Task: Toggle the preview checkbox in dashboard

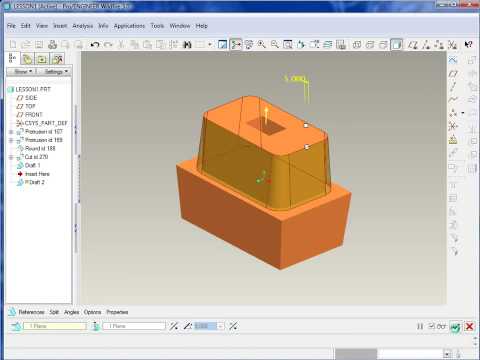Action: coord(432,326)
